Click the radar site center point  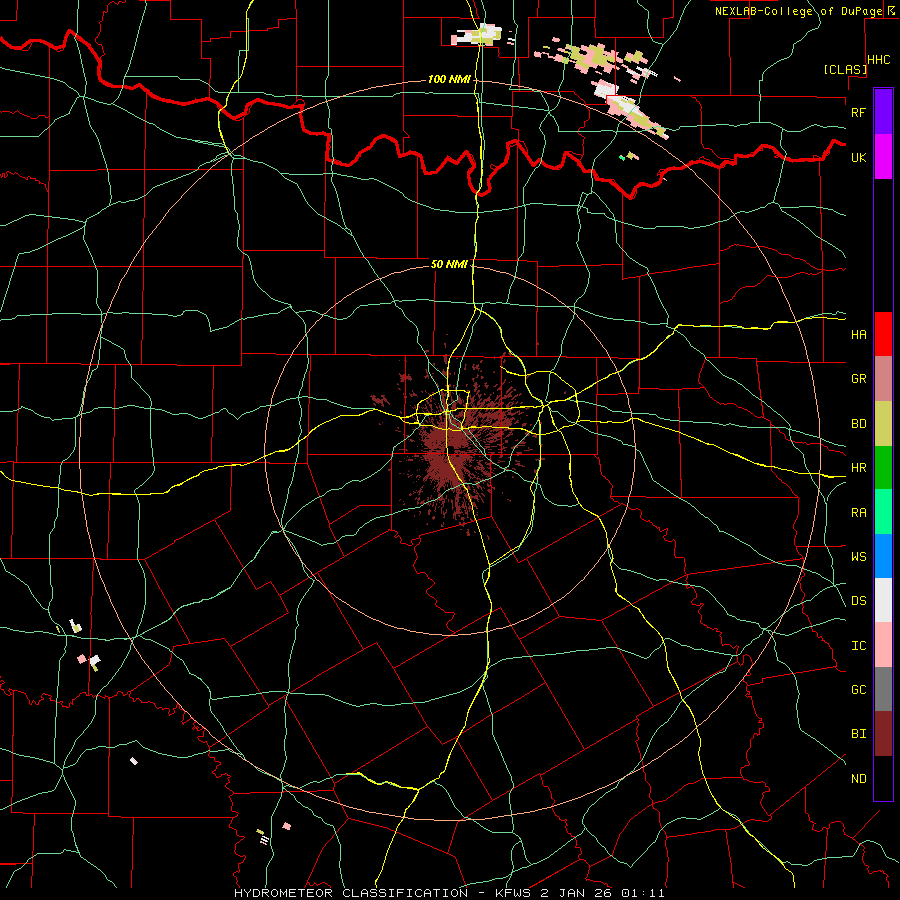coord(451,449)
